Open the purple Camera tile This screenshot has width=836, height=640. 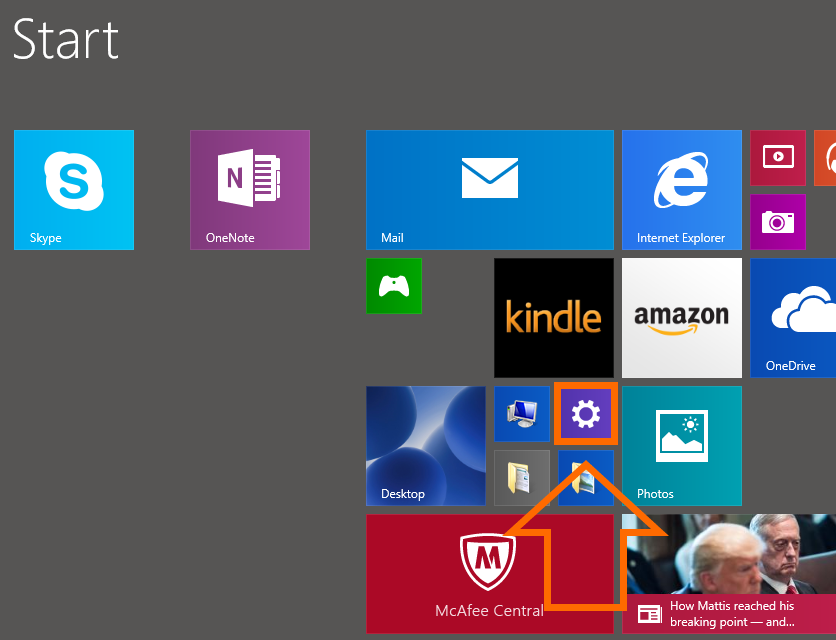pyautogui.click(x=778, y=222)
